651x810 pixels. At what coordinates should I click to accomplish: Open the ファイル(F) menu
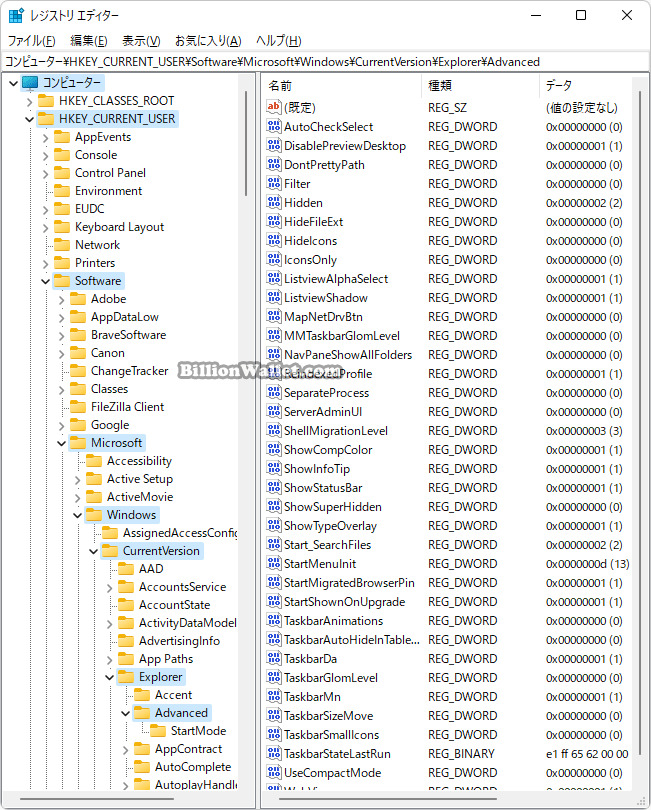(x=31, y=40)
